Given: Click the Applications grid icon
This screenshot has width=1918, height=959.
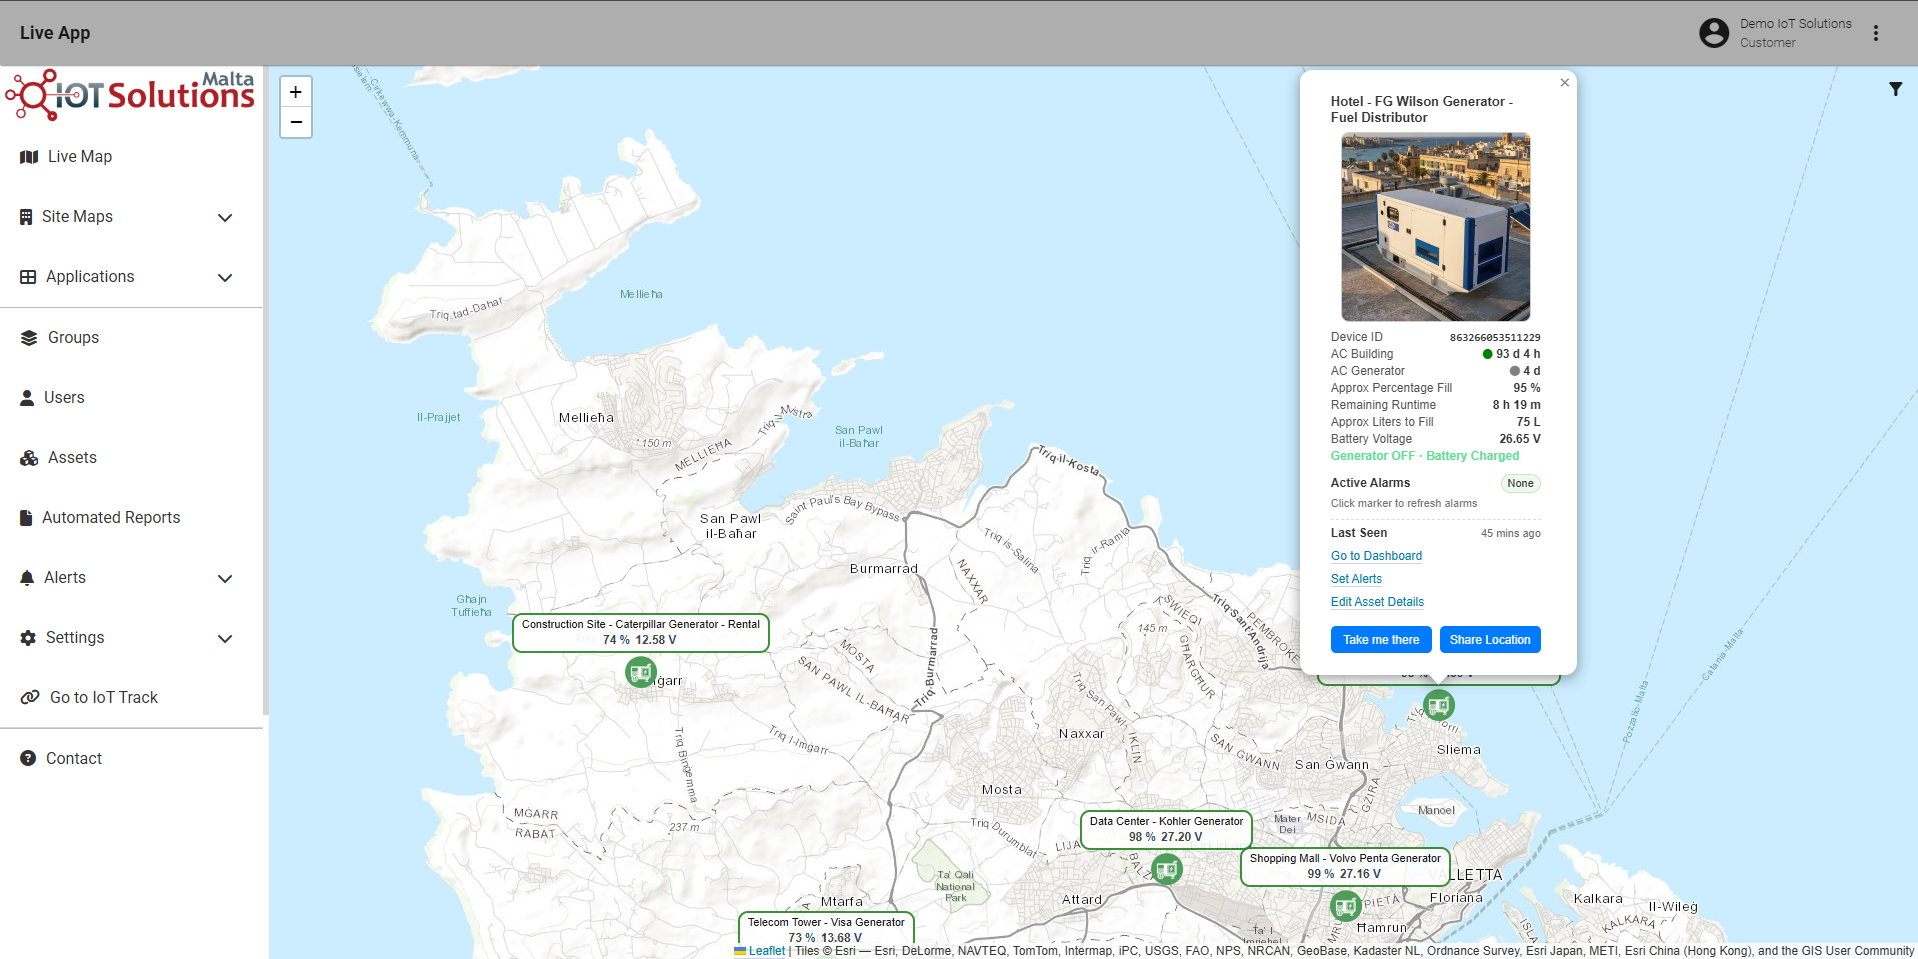Looking at the screenshot, I should 28,277.
